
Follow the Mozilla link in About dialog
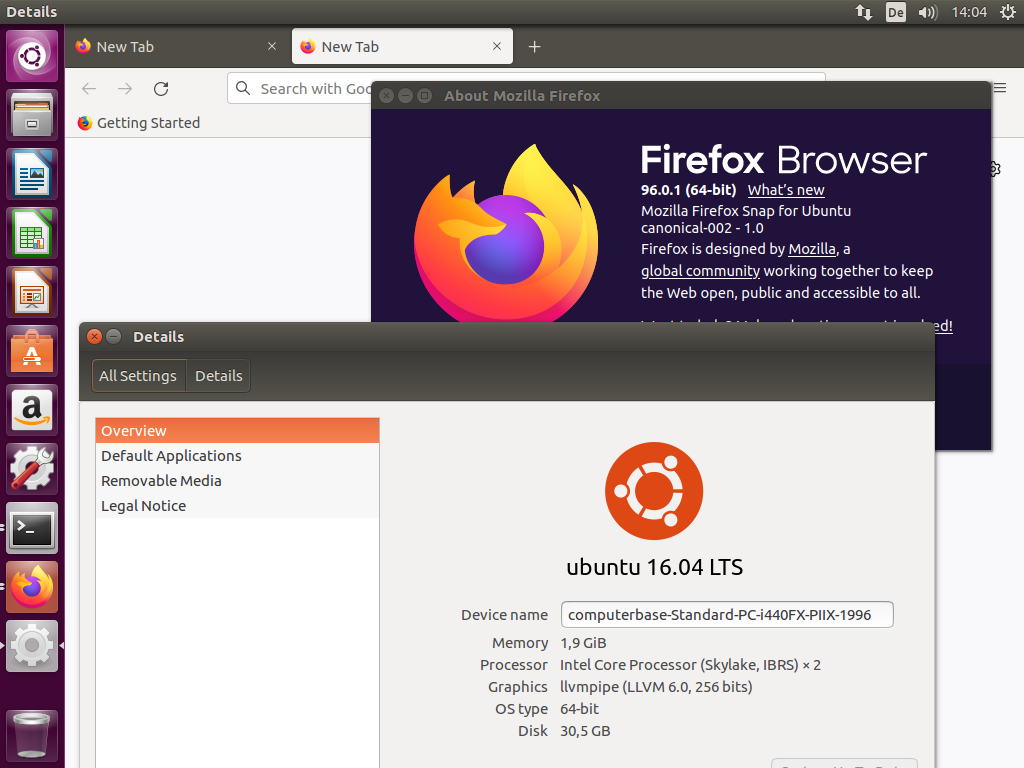tap(812, 249)
